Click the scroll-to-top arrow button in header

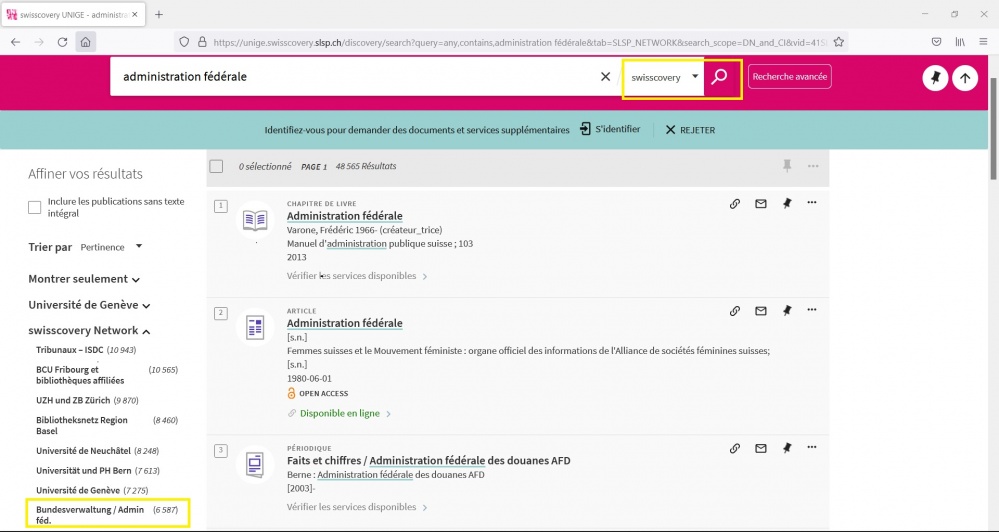(965, 78)
